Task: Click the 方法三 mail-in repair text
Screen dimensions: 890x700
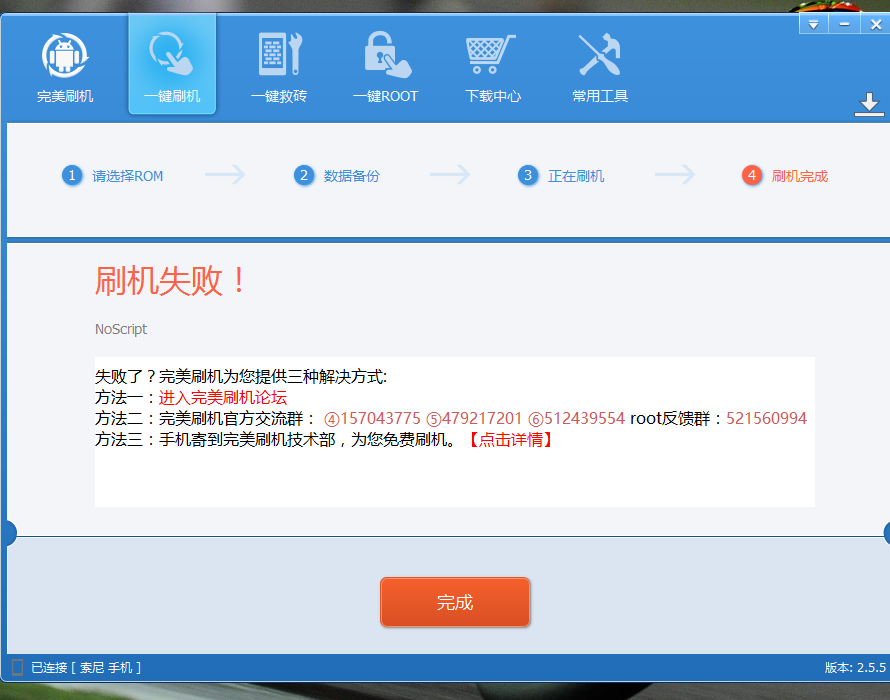Action: pos(275,439)
